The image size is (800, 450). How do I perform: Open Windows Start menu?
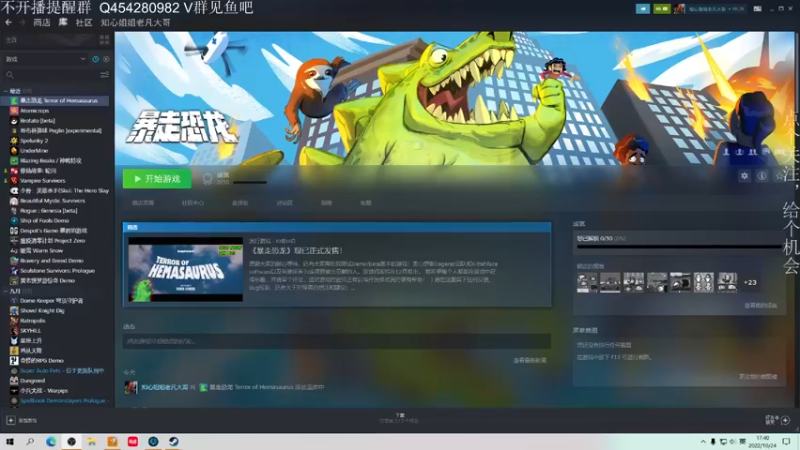coord(10,441)
